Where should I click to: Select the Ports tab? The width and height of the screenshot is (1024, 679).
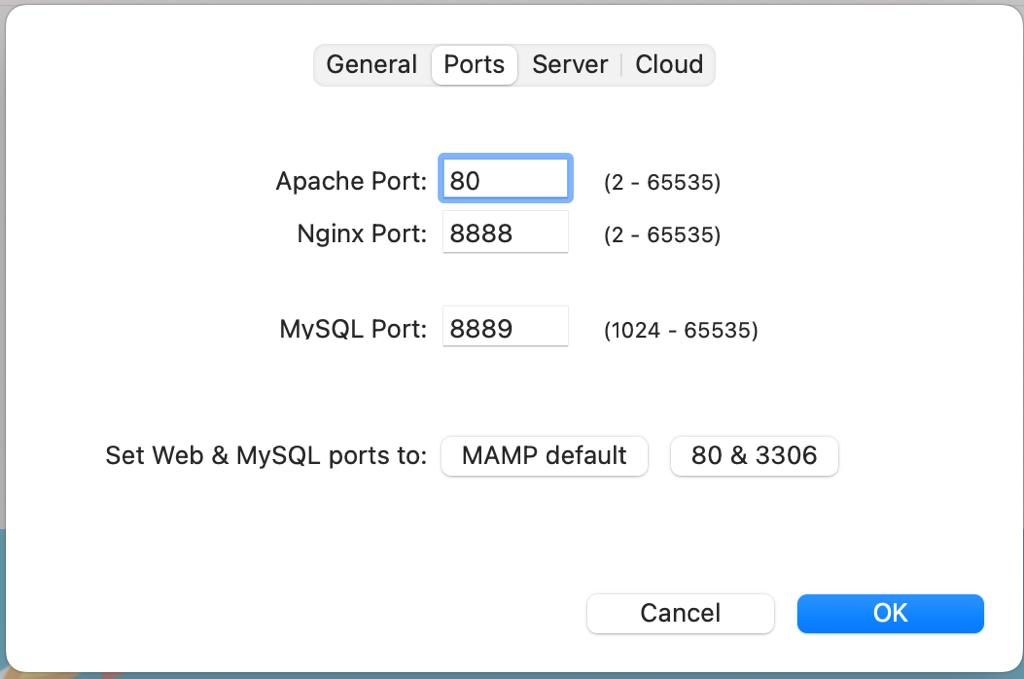coord(474,65)
